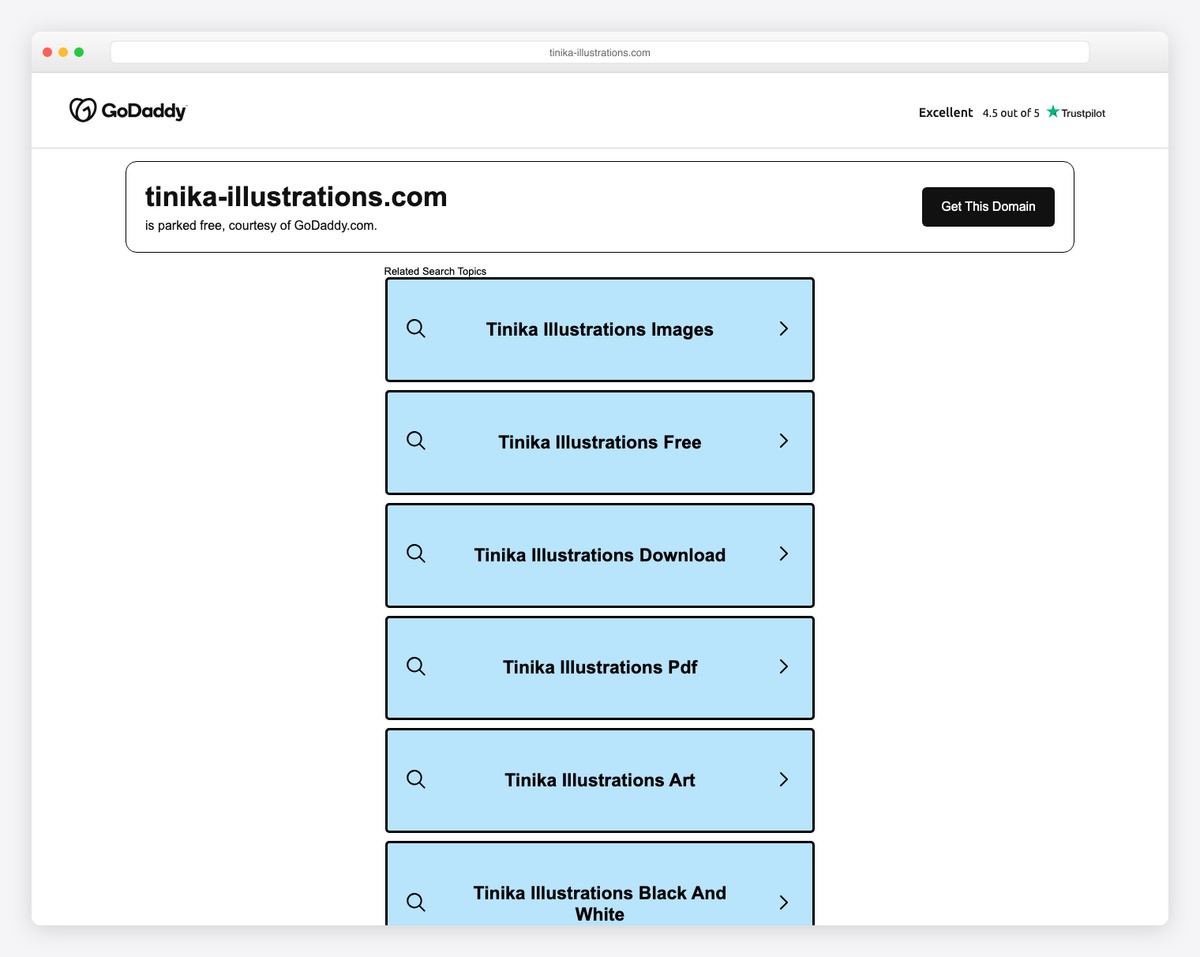
Task: Click the Get This Domain button
Action: click(988, 206)
